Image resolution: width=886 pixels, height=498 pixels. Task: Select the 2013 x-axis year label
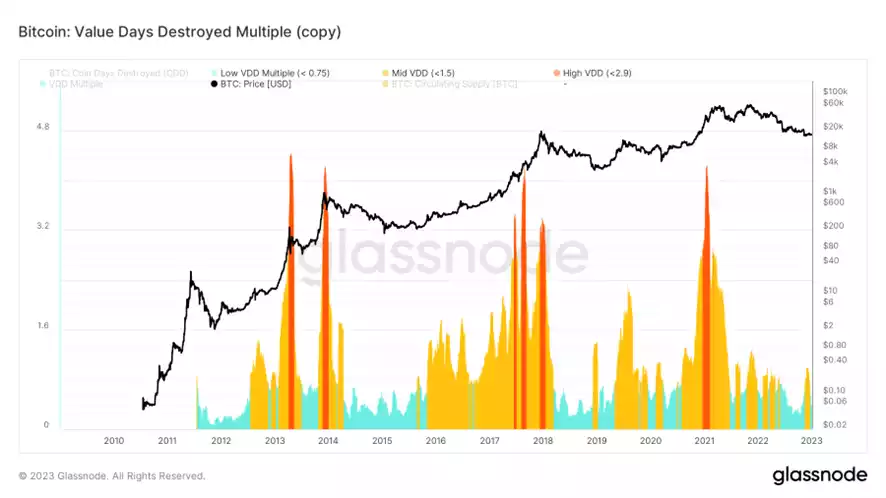275,440
